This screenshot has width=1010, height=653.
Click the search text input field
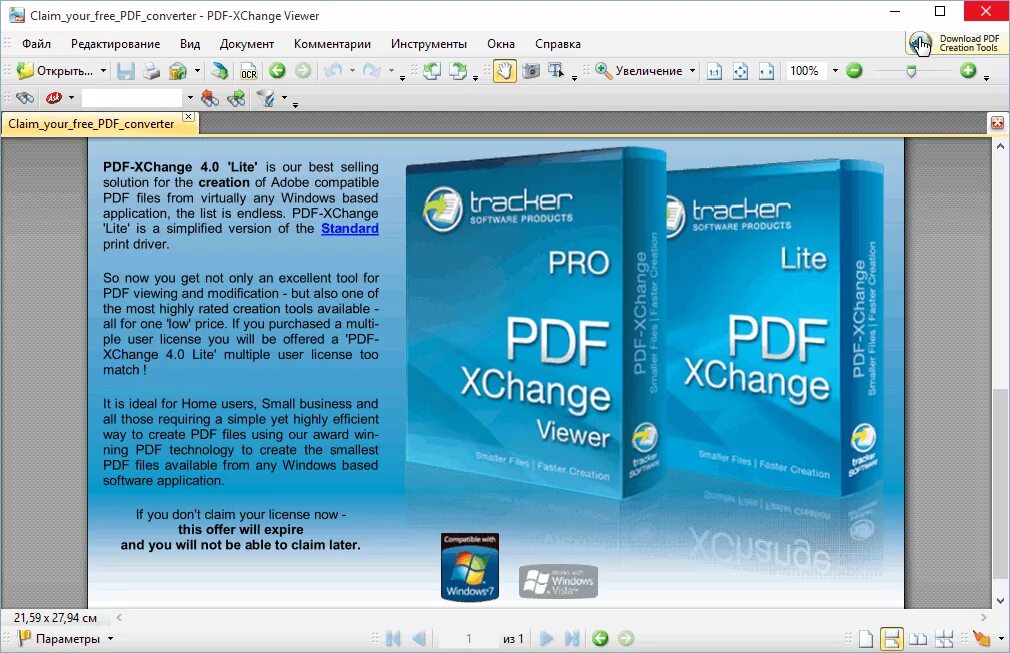[132, 98]
